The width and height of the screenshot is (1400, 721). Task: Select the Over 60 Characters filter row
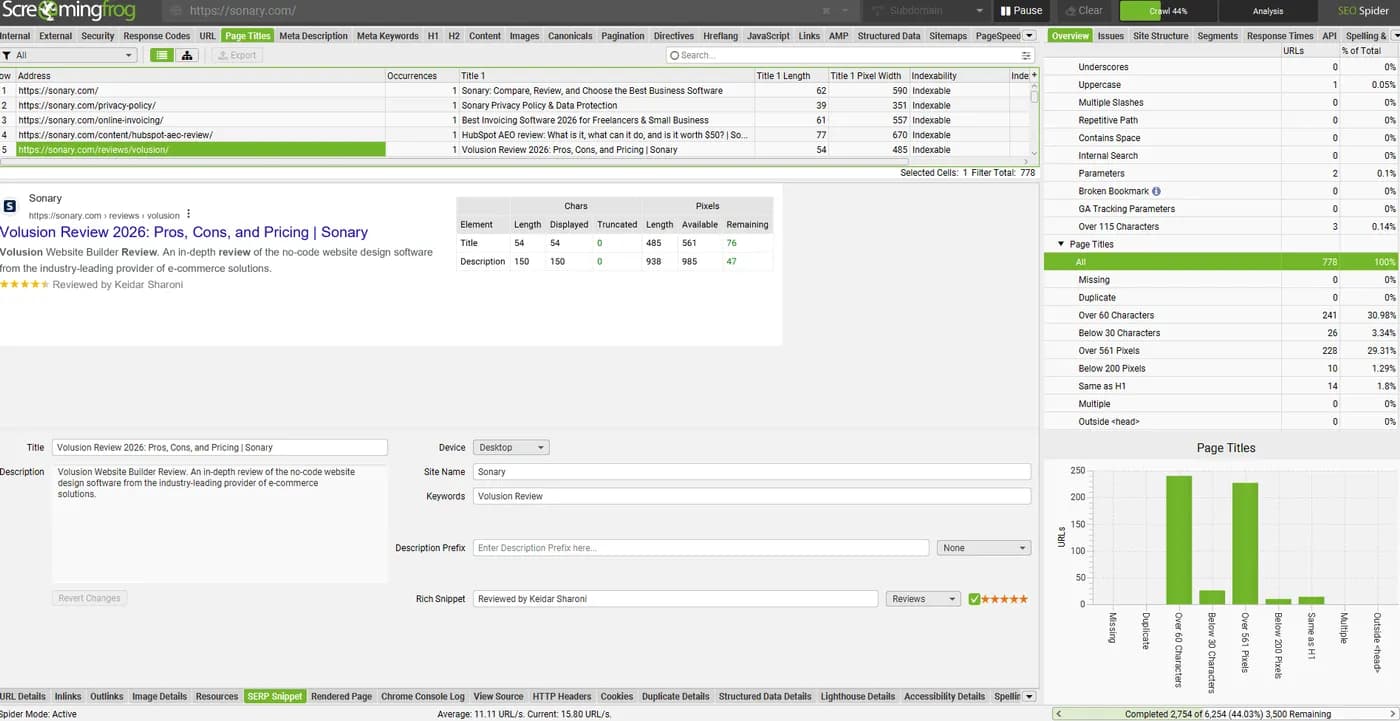(1220, 315)
